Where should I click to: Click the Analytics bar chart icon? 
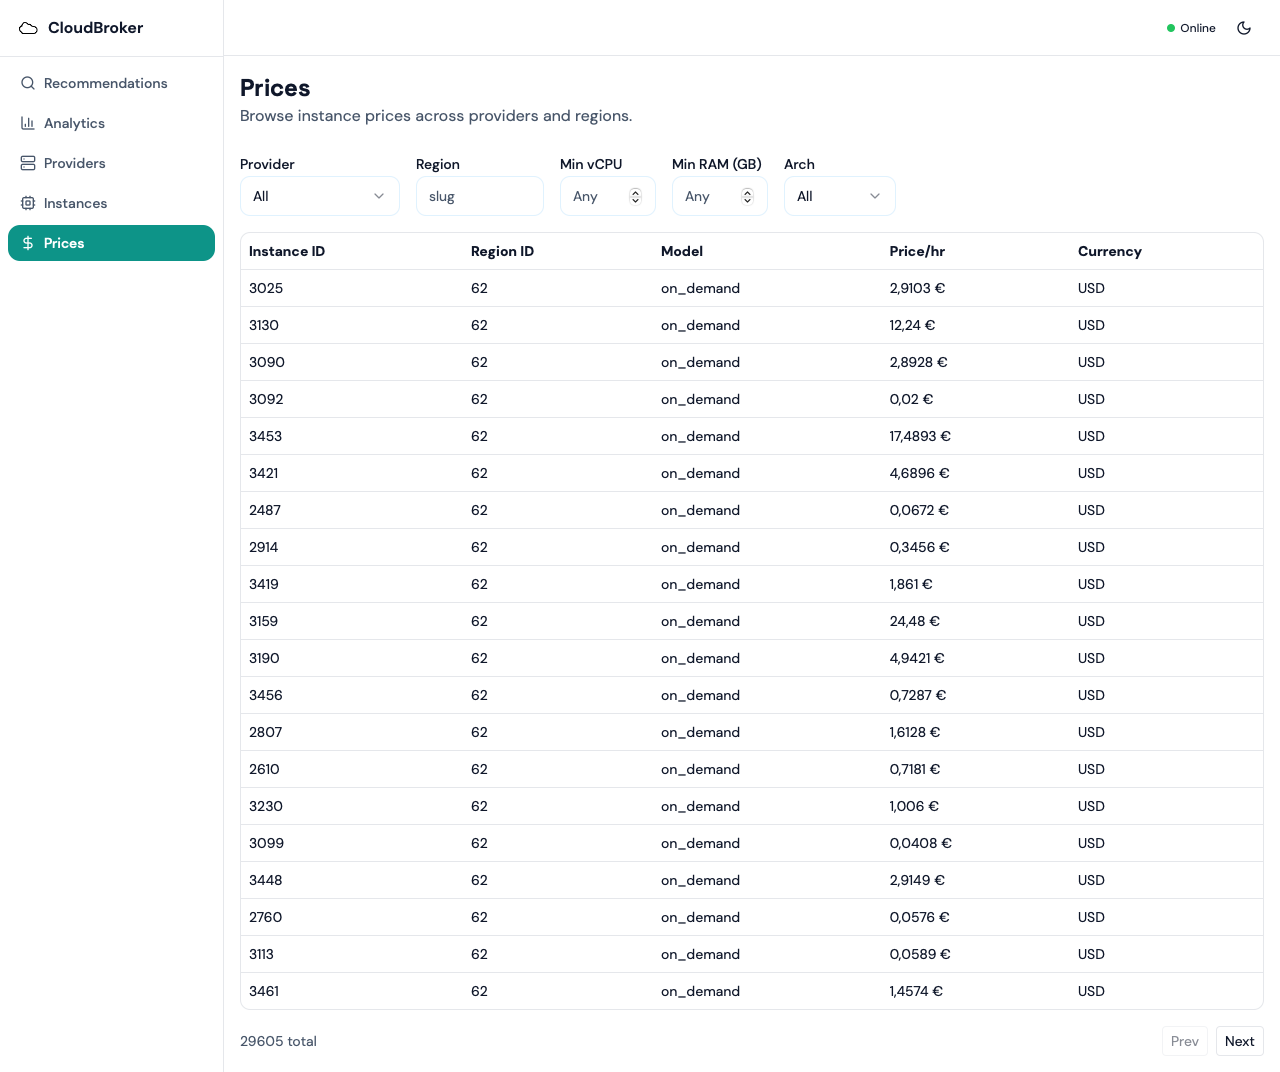tap(28, 123)
